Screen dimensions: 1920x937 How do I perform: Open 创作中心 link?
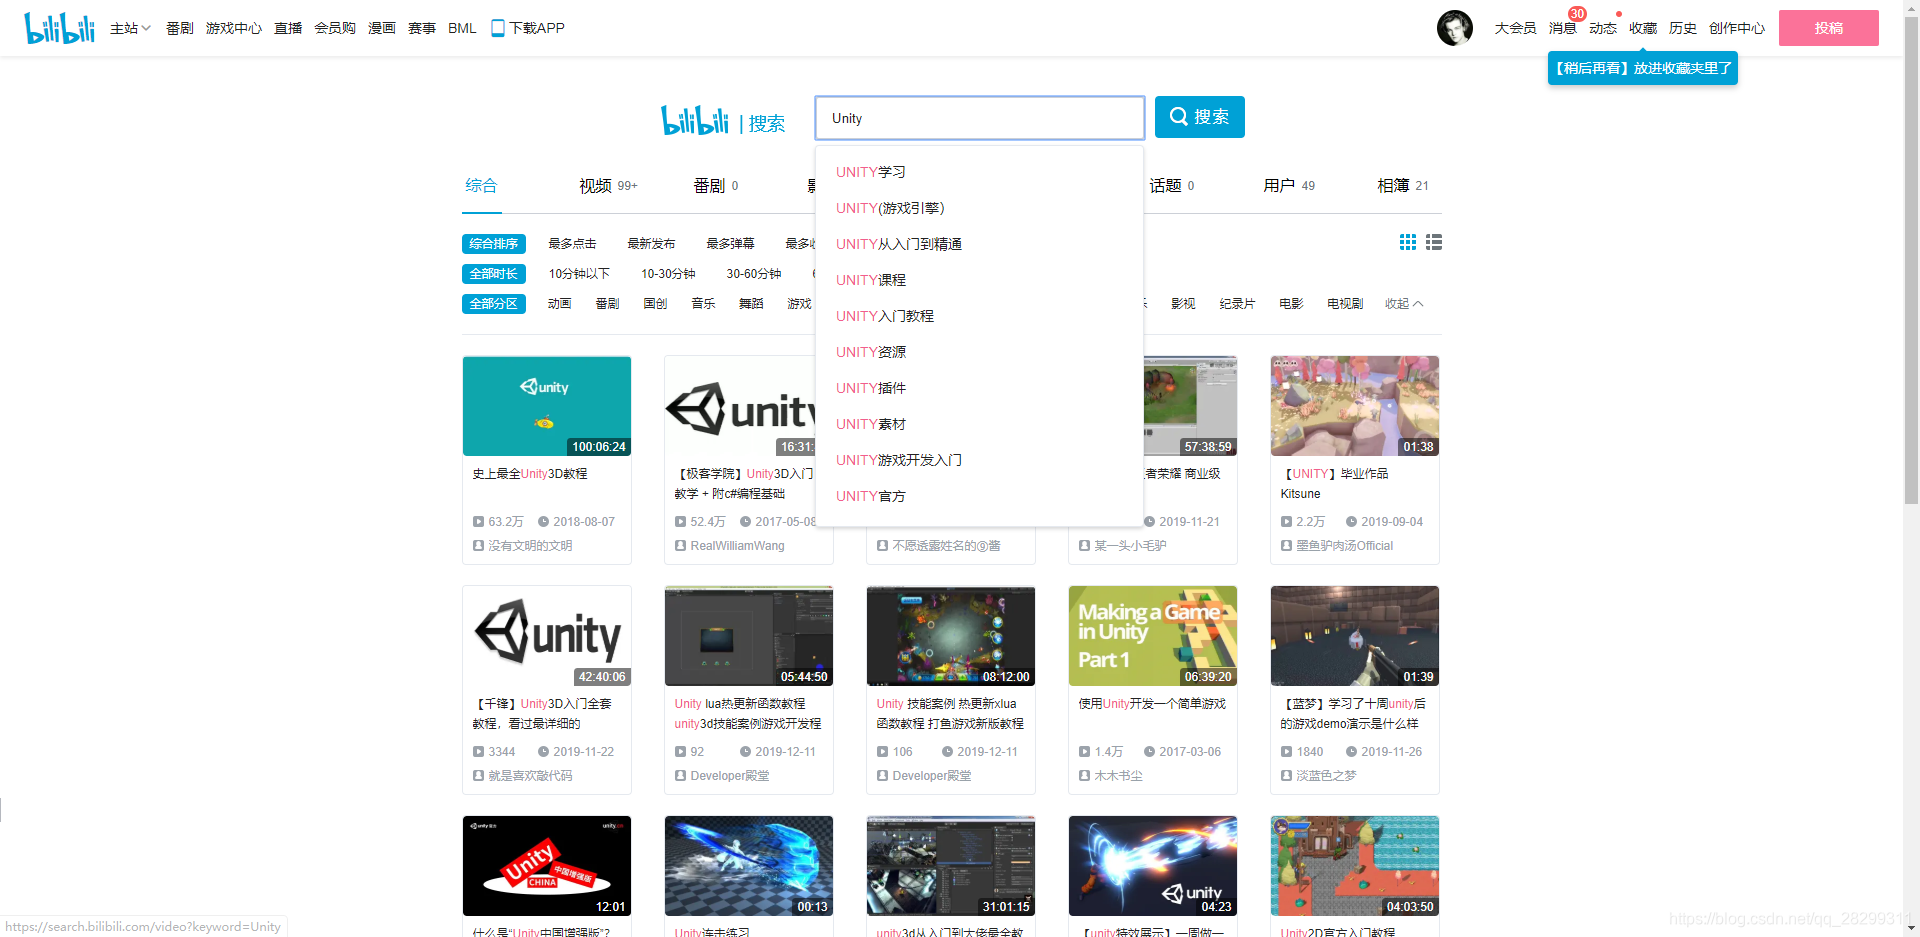tap(1737, 28)
